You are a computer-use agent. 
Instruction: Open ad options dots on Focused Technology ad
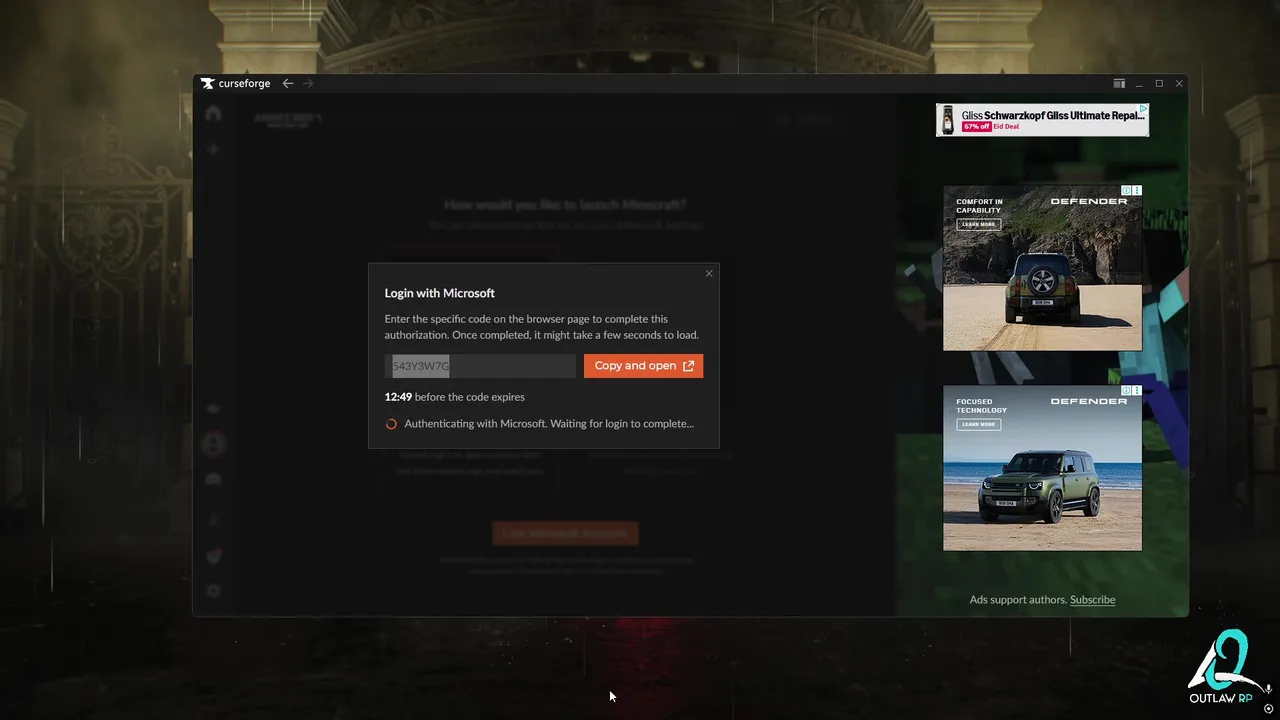(x=1137, y=390)
